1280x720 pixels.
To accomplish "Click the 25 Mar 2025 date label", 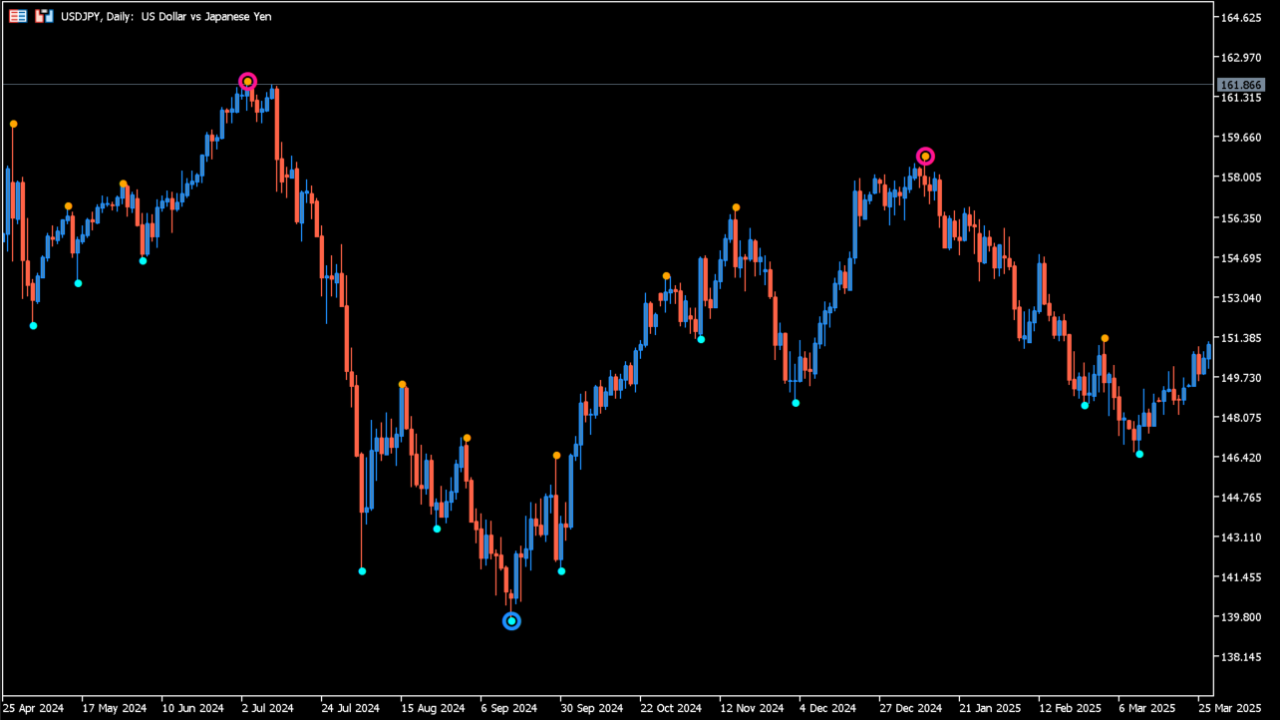I will tap(1231, 708).
